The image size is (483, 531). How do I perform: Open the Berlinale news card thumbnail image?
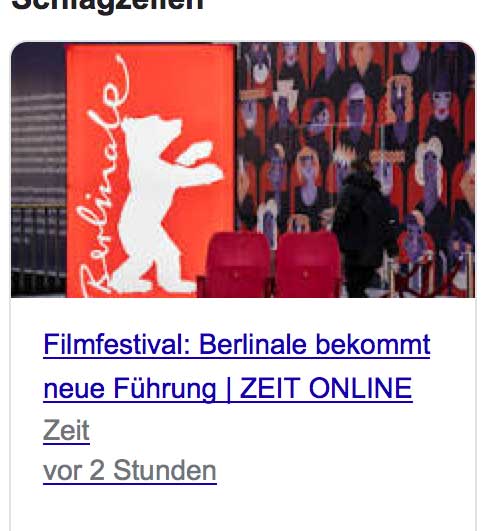pyautogui.click(x=243, y=170)
